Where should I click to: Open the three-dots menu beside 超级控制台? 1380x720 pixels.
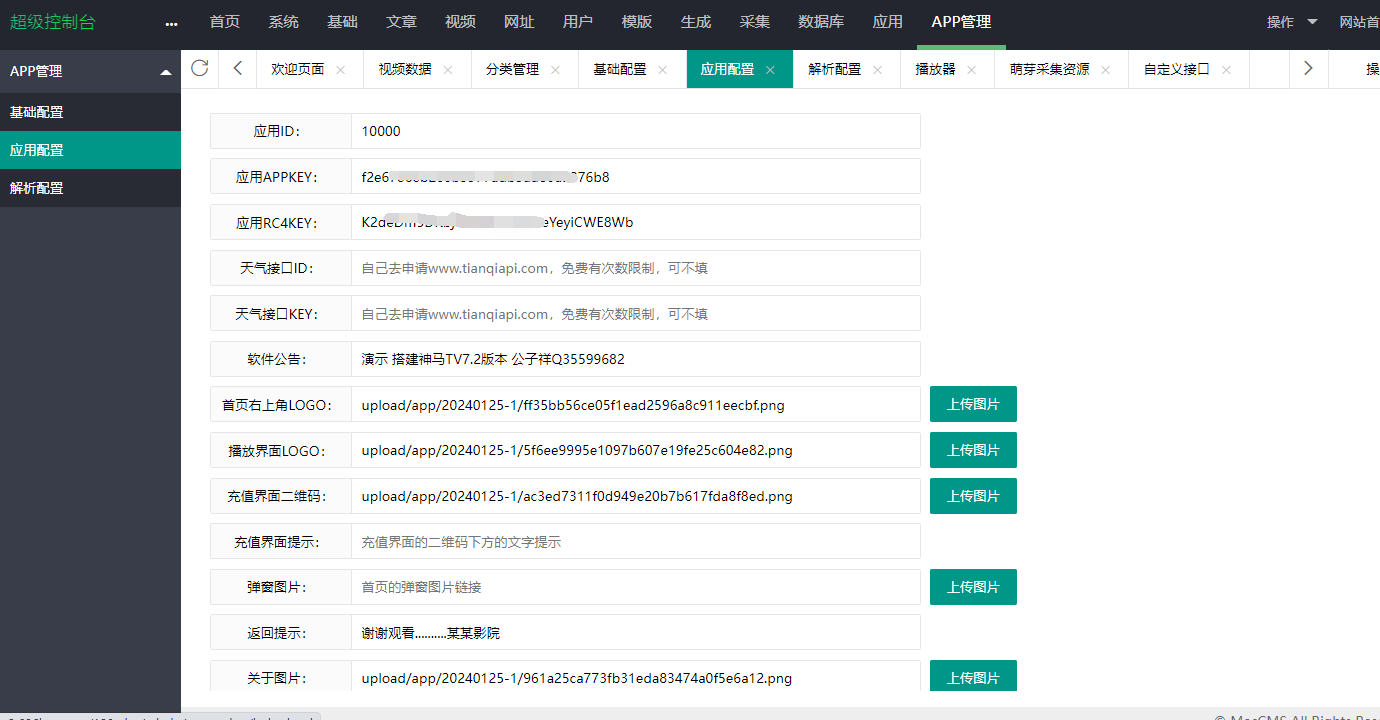[171, 23]
